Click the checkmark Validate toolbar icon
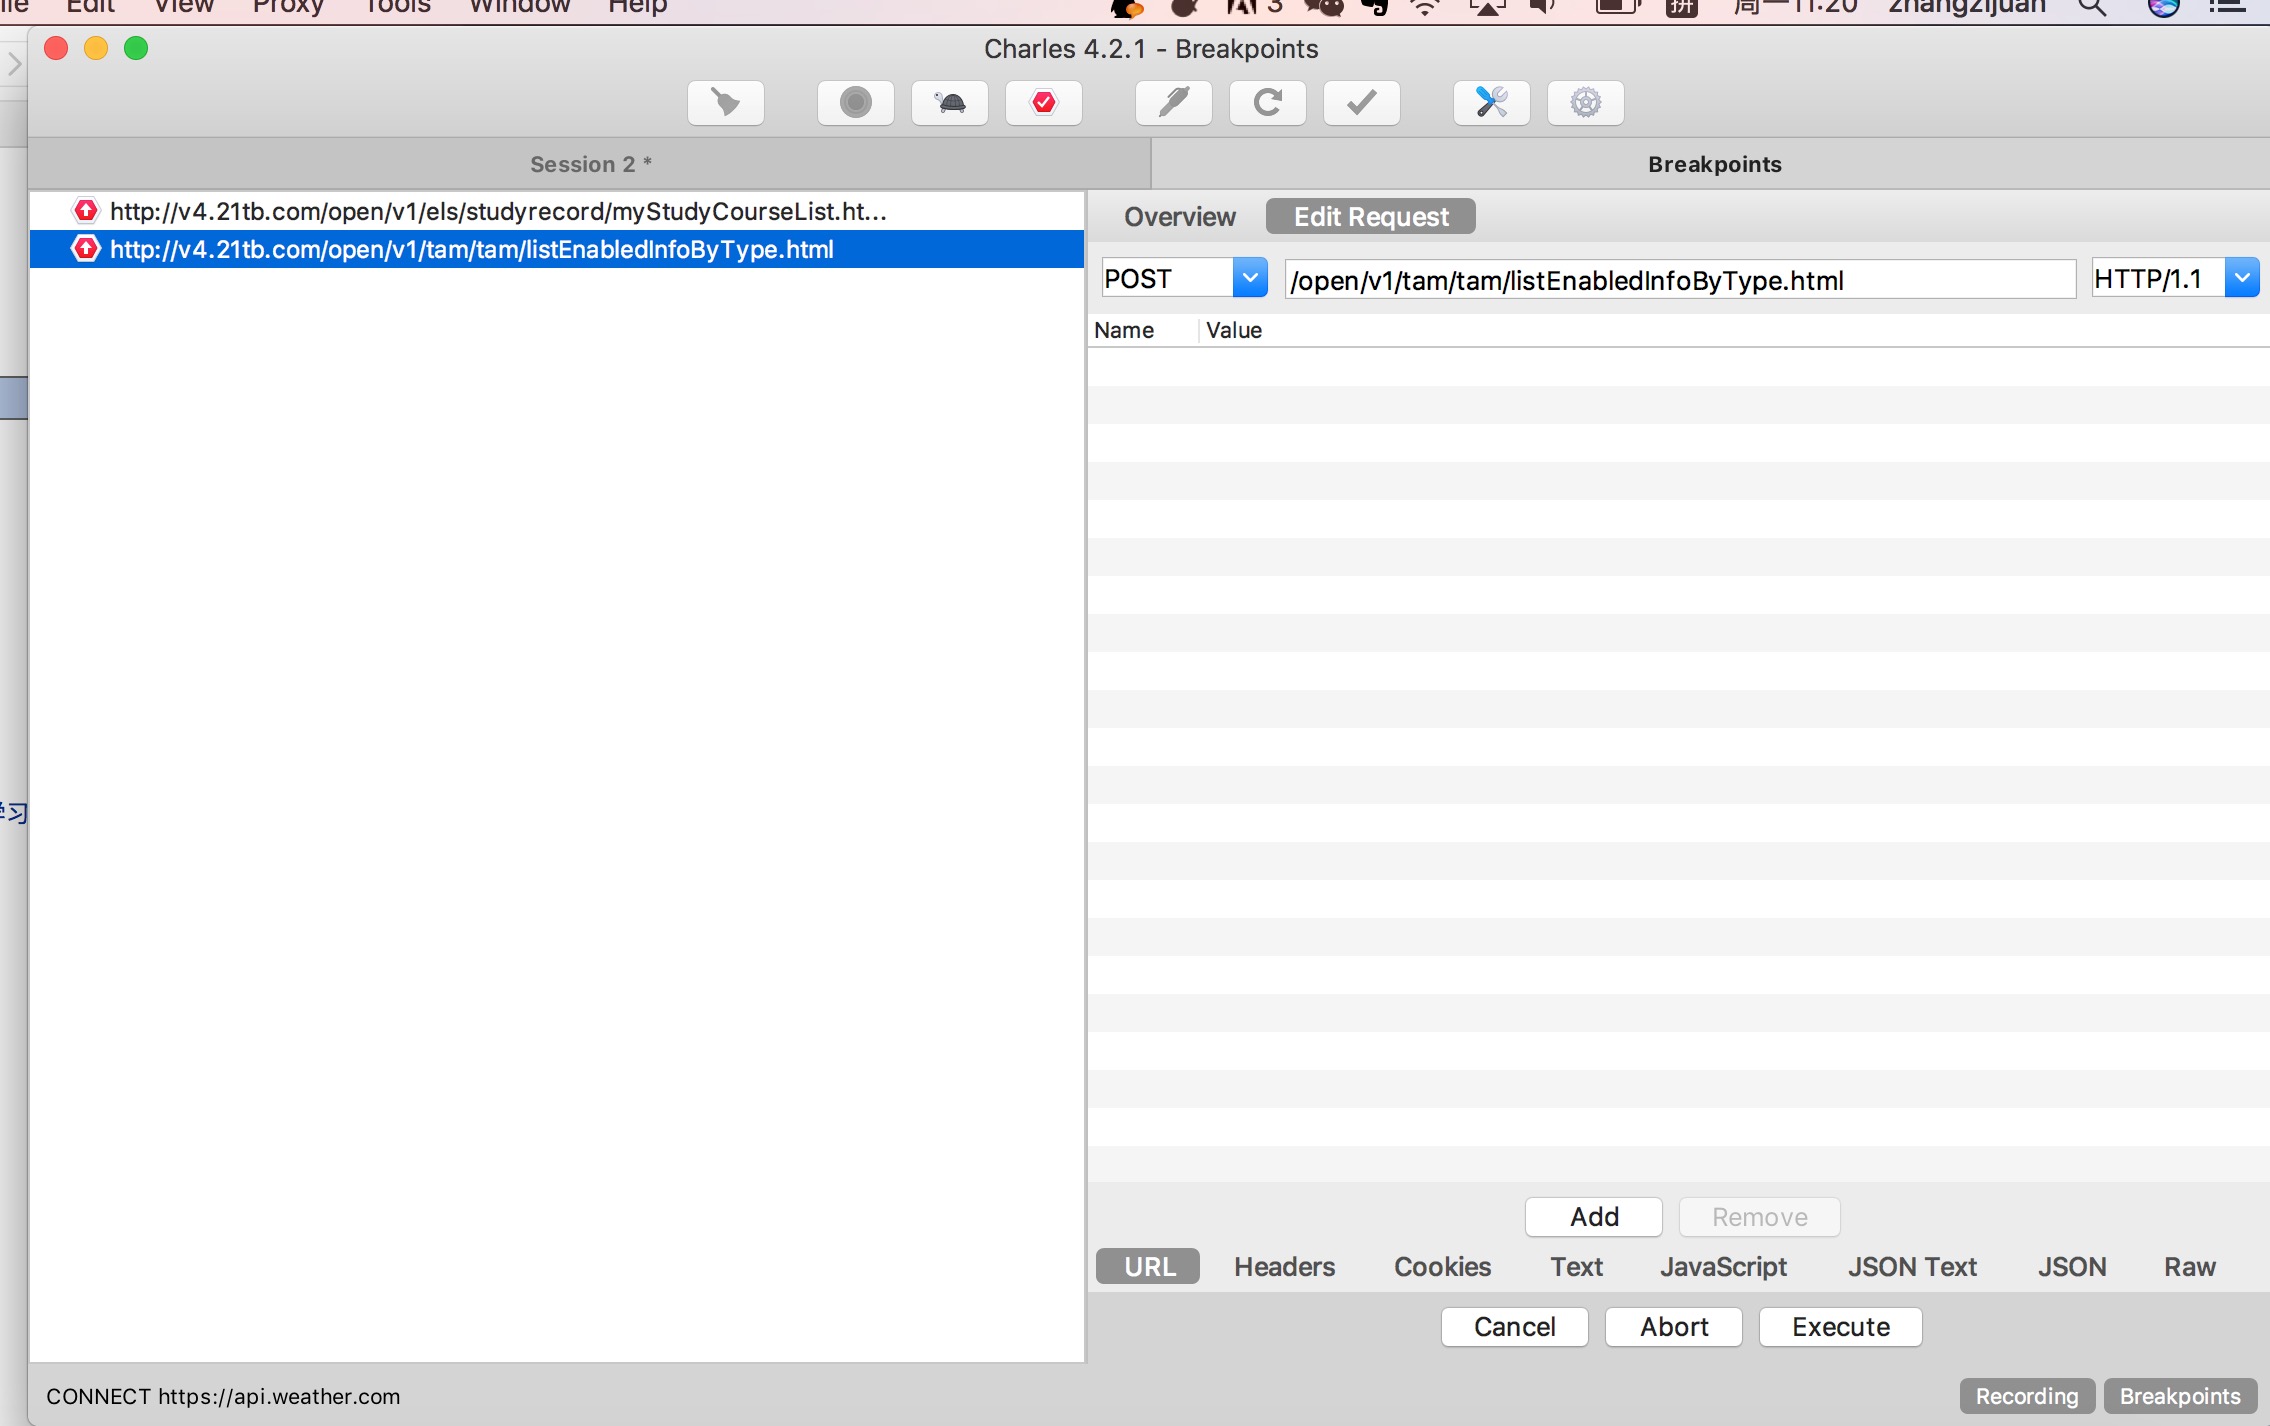2270x1426 pixels. [x=1362, y=103]
